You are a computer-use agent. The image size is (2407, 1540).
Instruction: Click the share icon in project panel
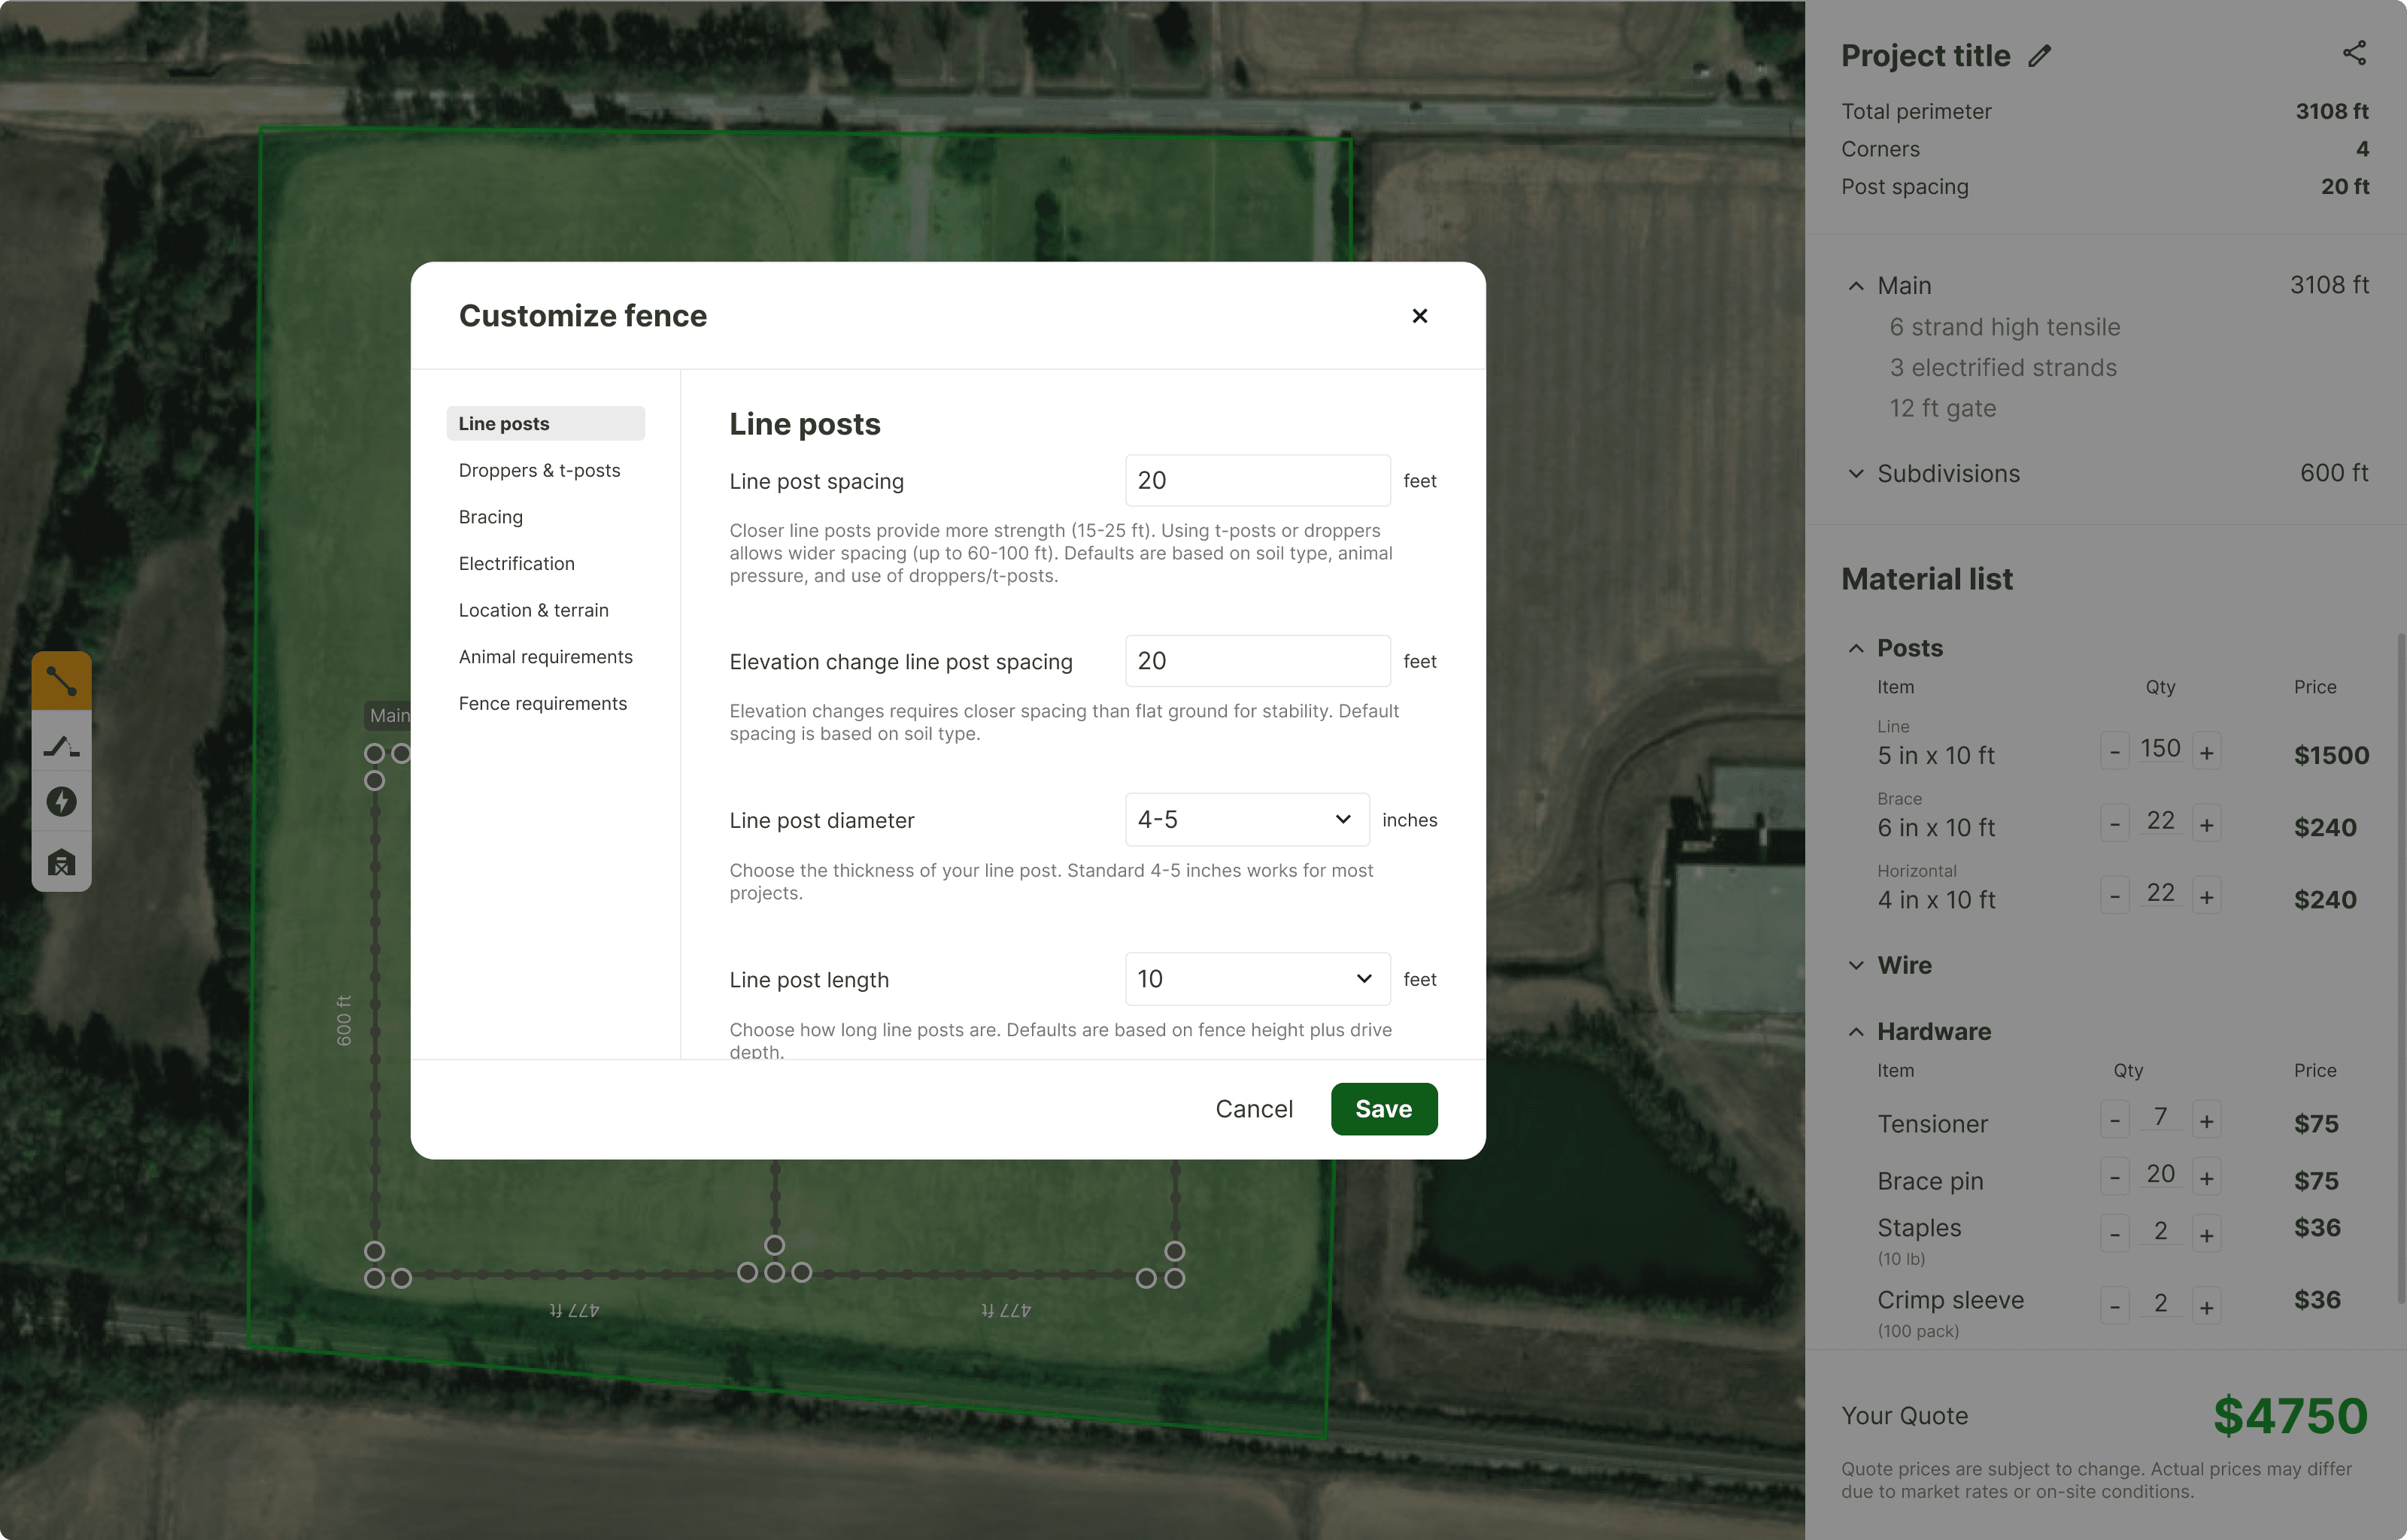pyautogui.click(x=2354, y=53)
